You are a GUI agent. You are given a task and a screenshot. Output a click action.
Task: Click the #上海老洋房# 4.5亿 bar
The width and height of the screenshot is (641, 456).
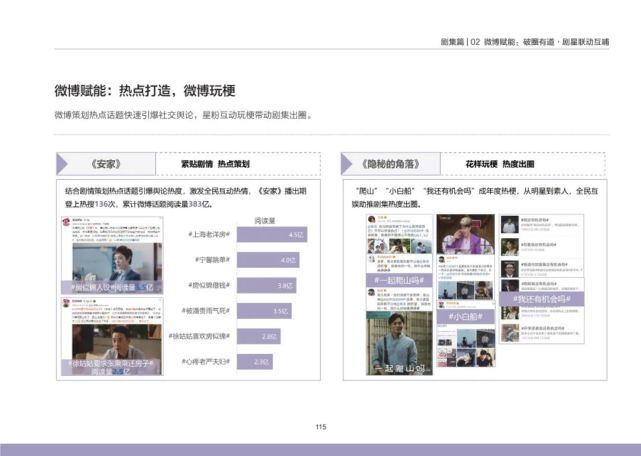click(x=272, y=235)
